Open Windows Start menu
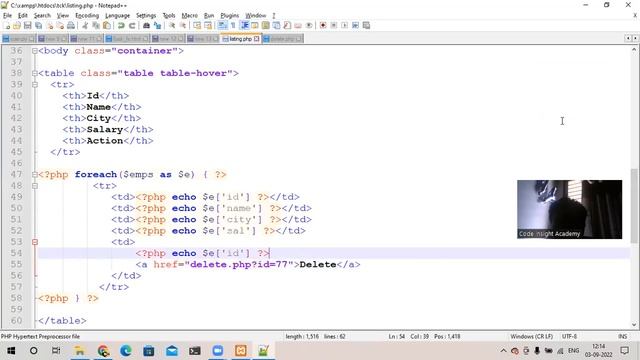This screenshot has height=360, width=640. pyautogui.click(x=11, y=351)
